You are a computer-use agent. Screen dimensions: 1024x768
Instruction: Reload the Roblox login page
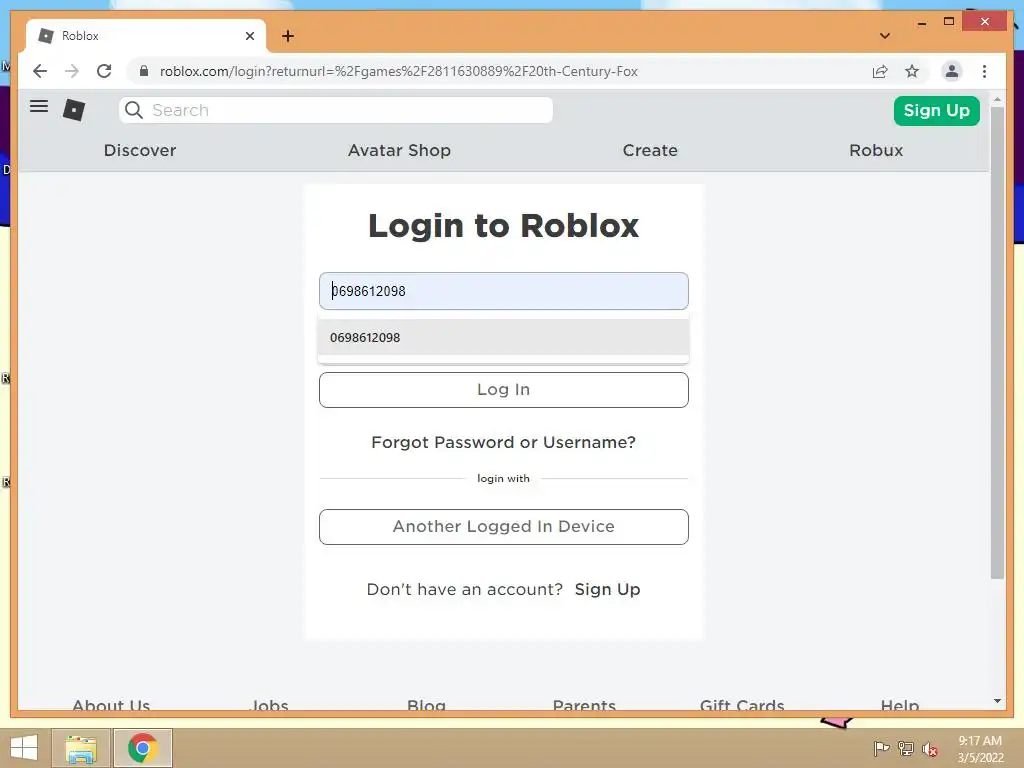[x=104, y=71]
